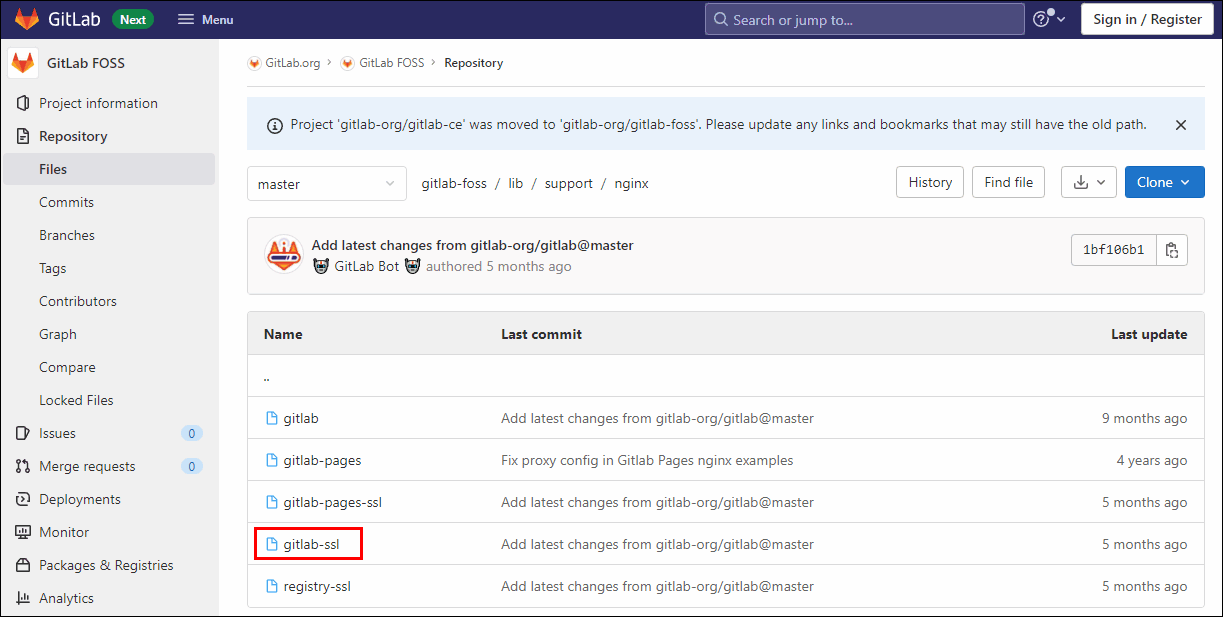Image resolution: width=1223 pixels, height=617 pixels.
Task: Select Files in the Repository submenu
Action: 109,169
